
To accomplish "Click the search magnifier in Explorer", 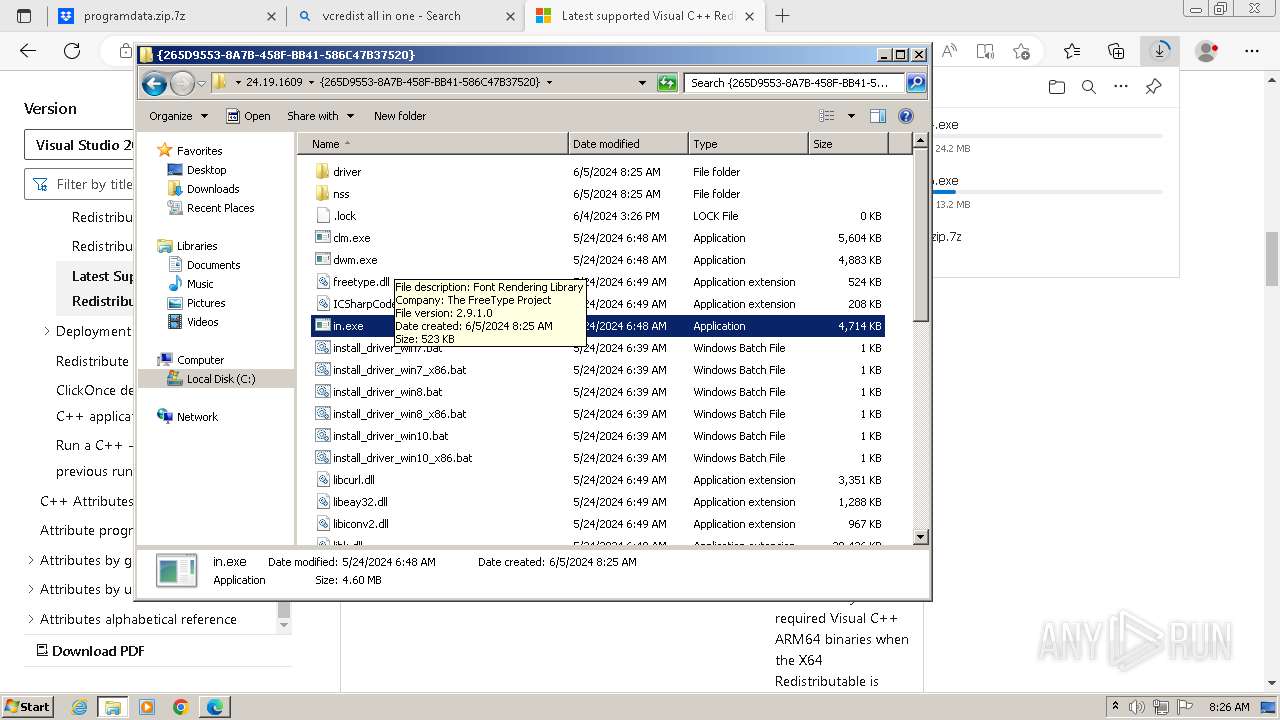I will pyautogui.click(x=915, y=83).
